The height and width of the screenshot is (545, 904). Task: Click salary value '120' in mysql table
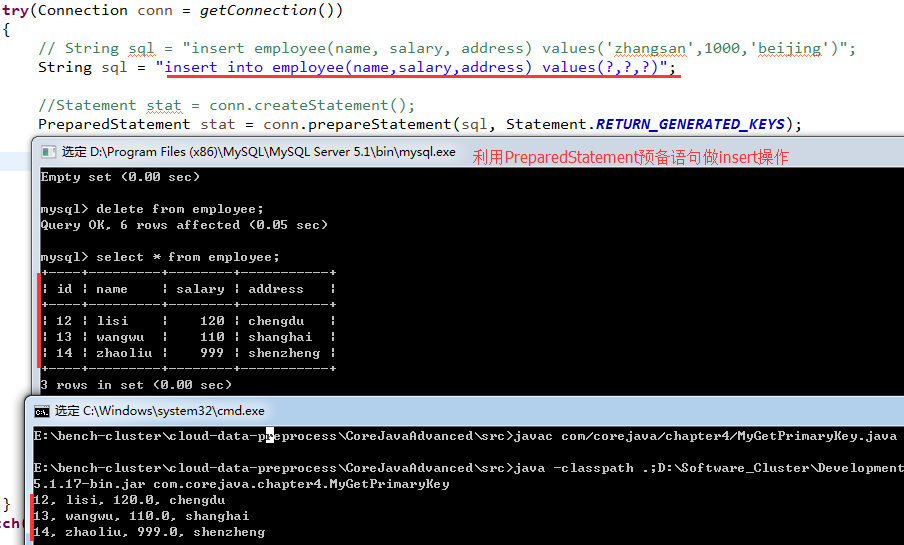click(x=212, y=321)
